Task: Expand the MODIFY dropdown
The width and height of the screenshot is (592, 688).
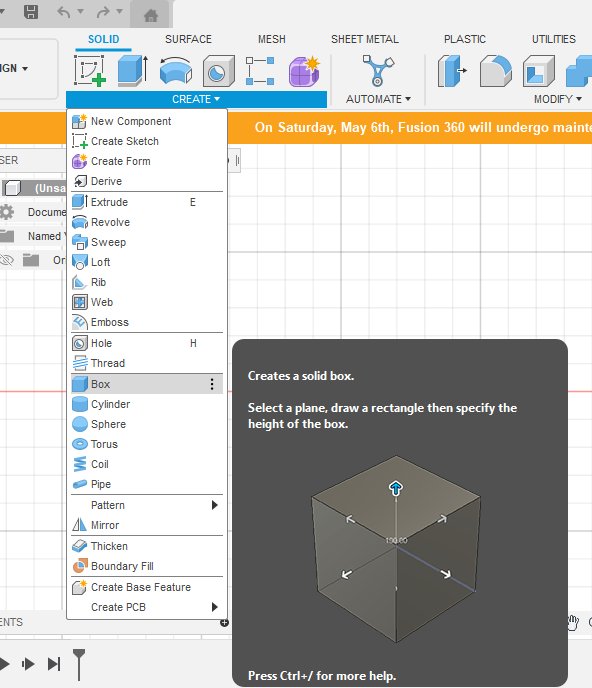Action: [x=558, y=99]
